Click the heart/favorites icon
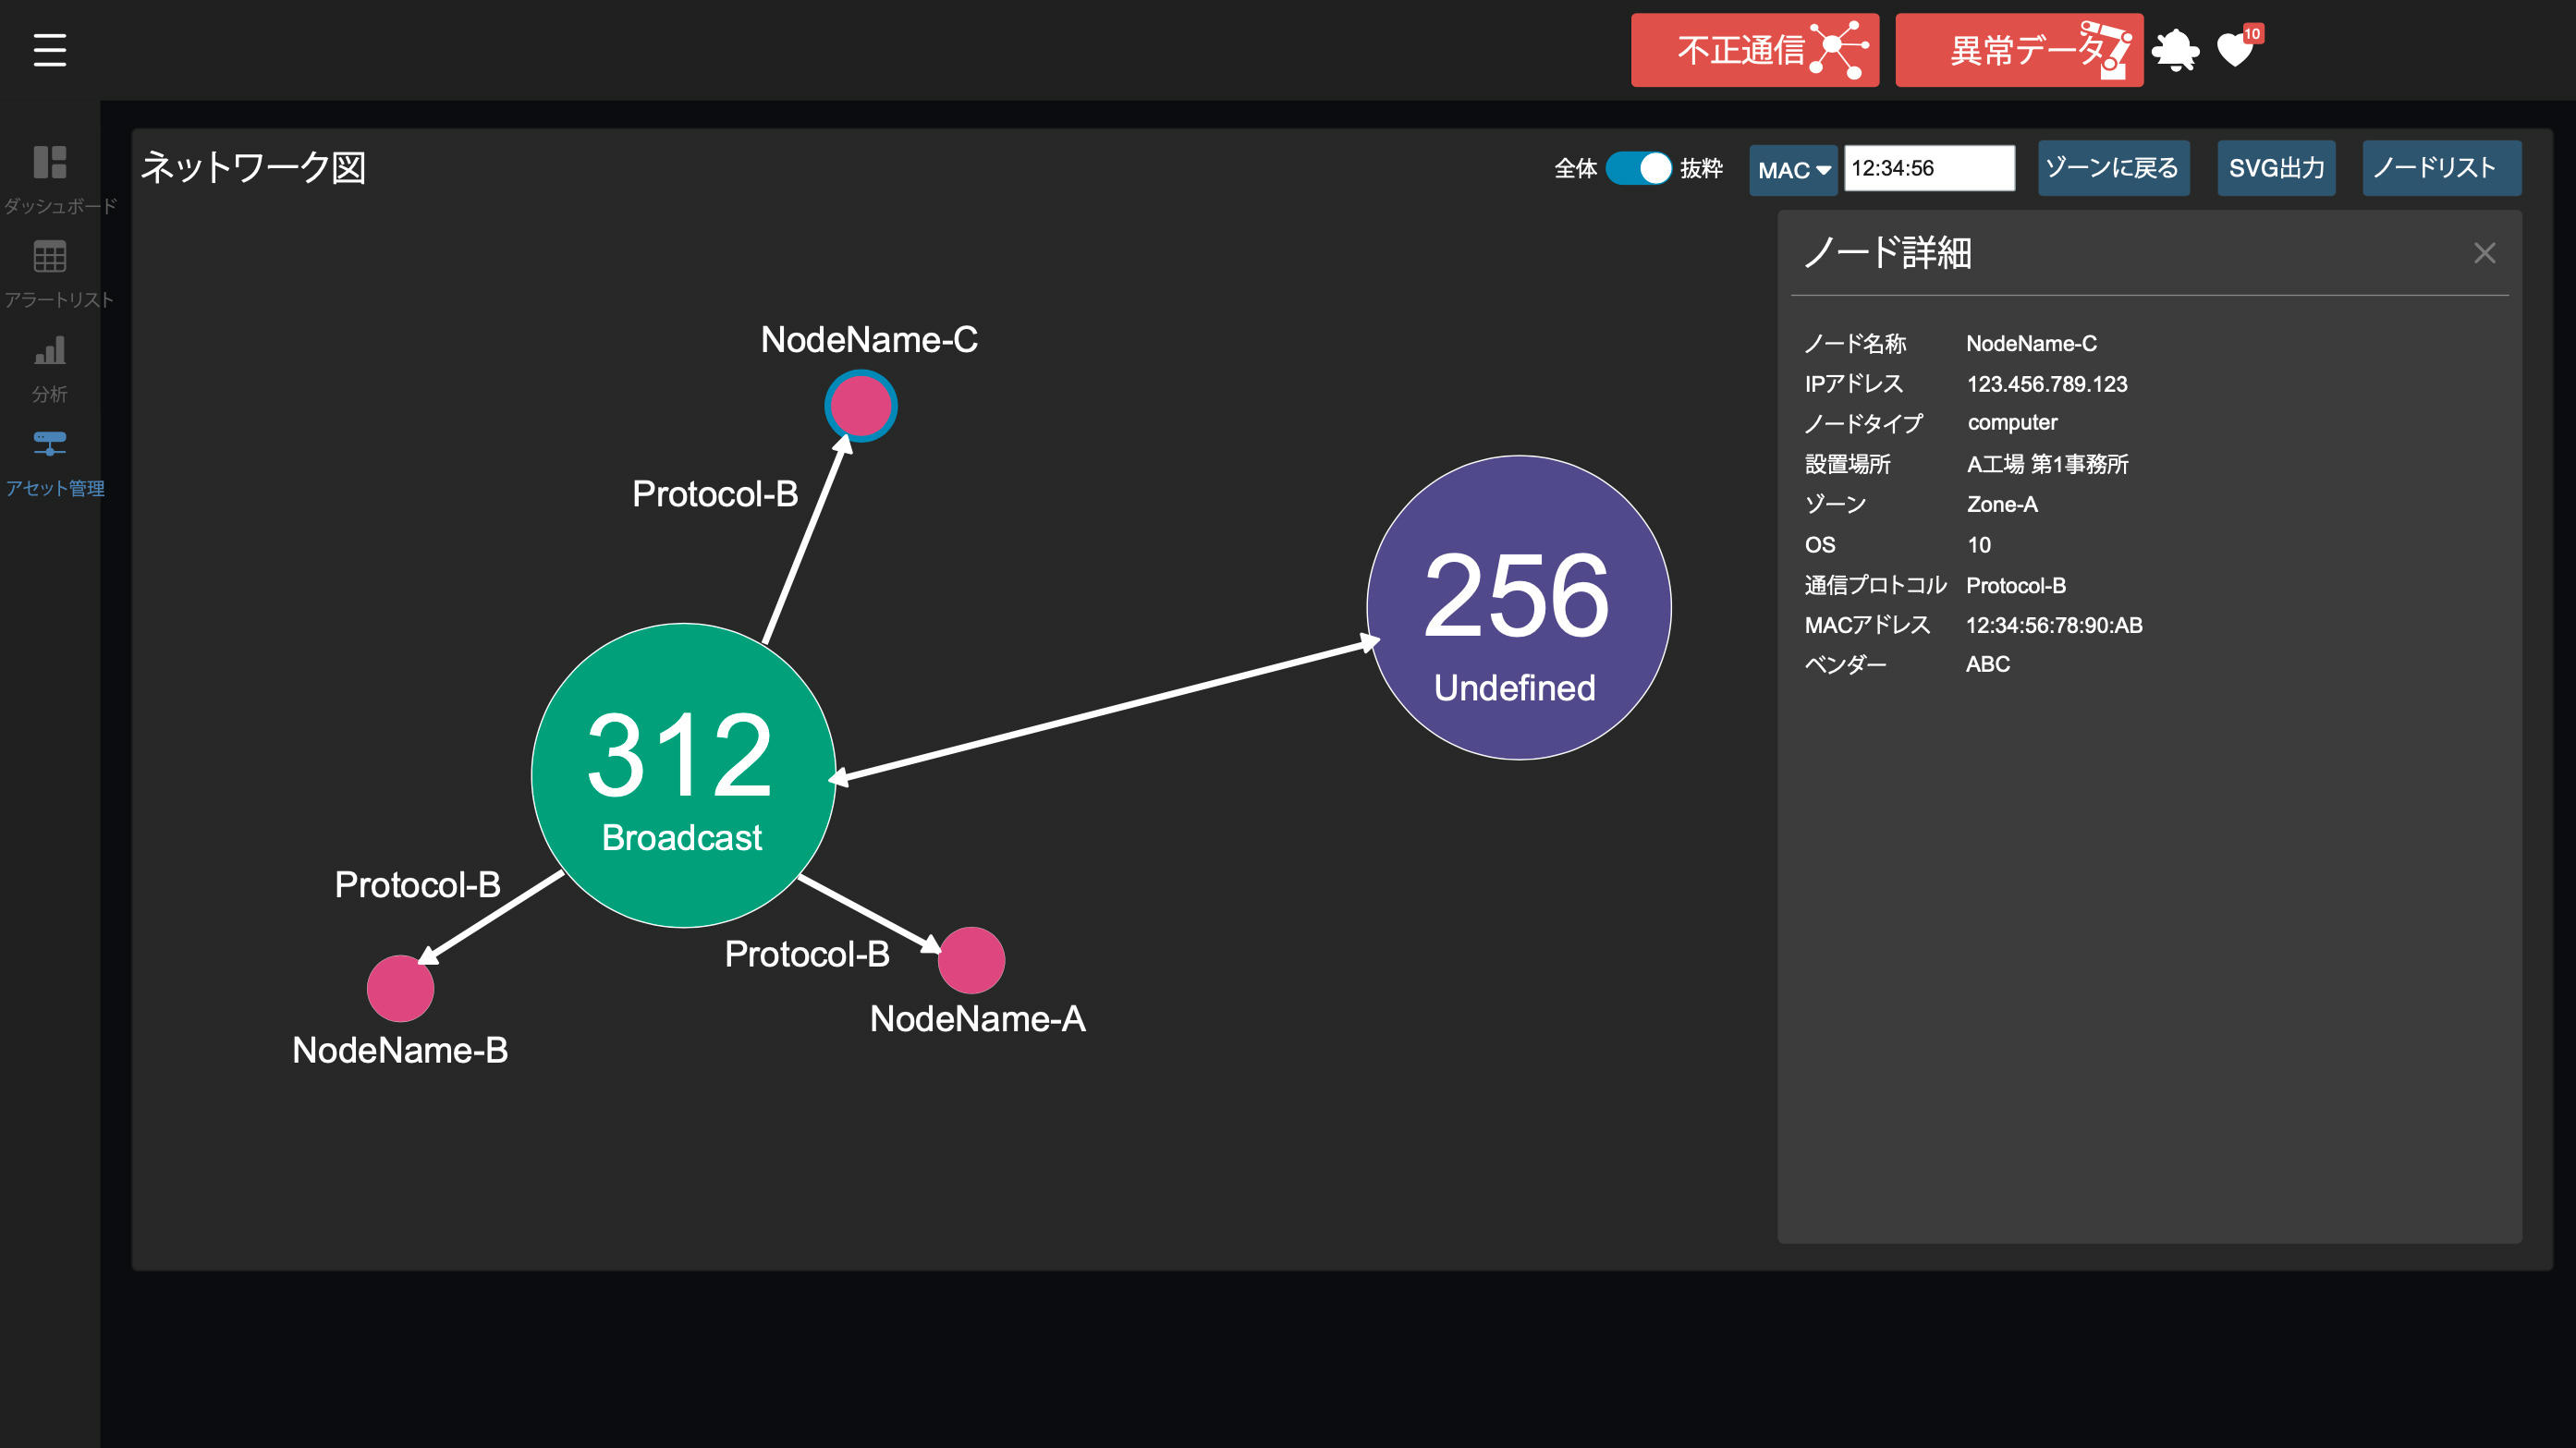Screen dimensions: 2576x1448 (2238, 48)
